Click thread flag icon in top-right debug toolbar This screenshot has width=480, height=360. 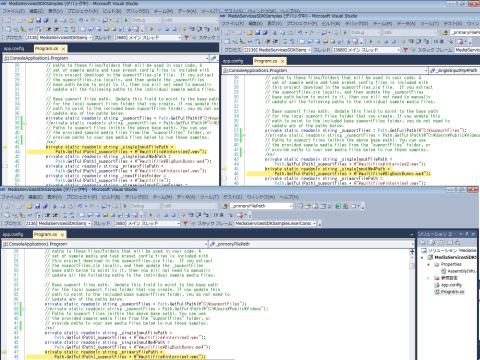pos(406,50)
